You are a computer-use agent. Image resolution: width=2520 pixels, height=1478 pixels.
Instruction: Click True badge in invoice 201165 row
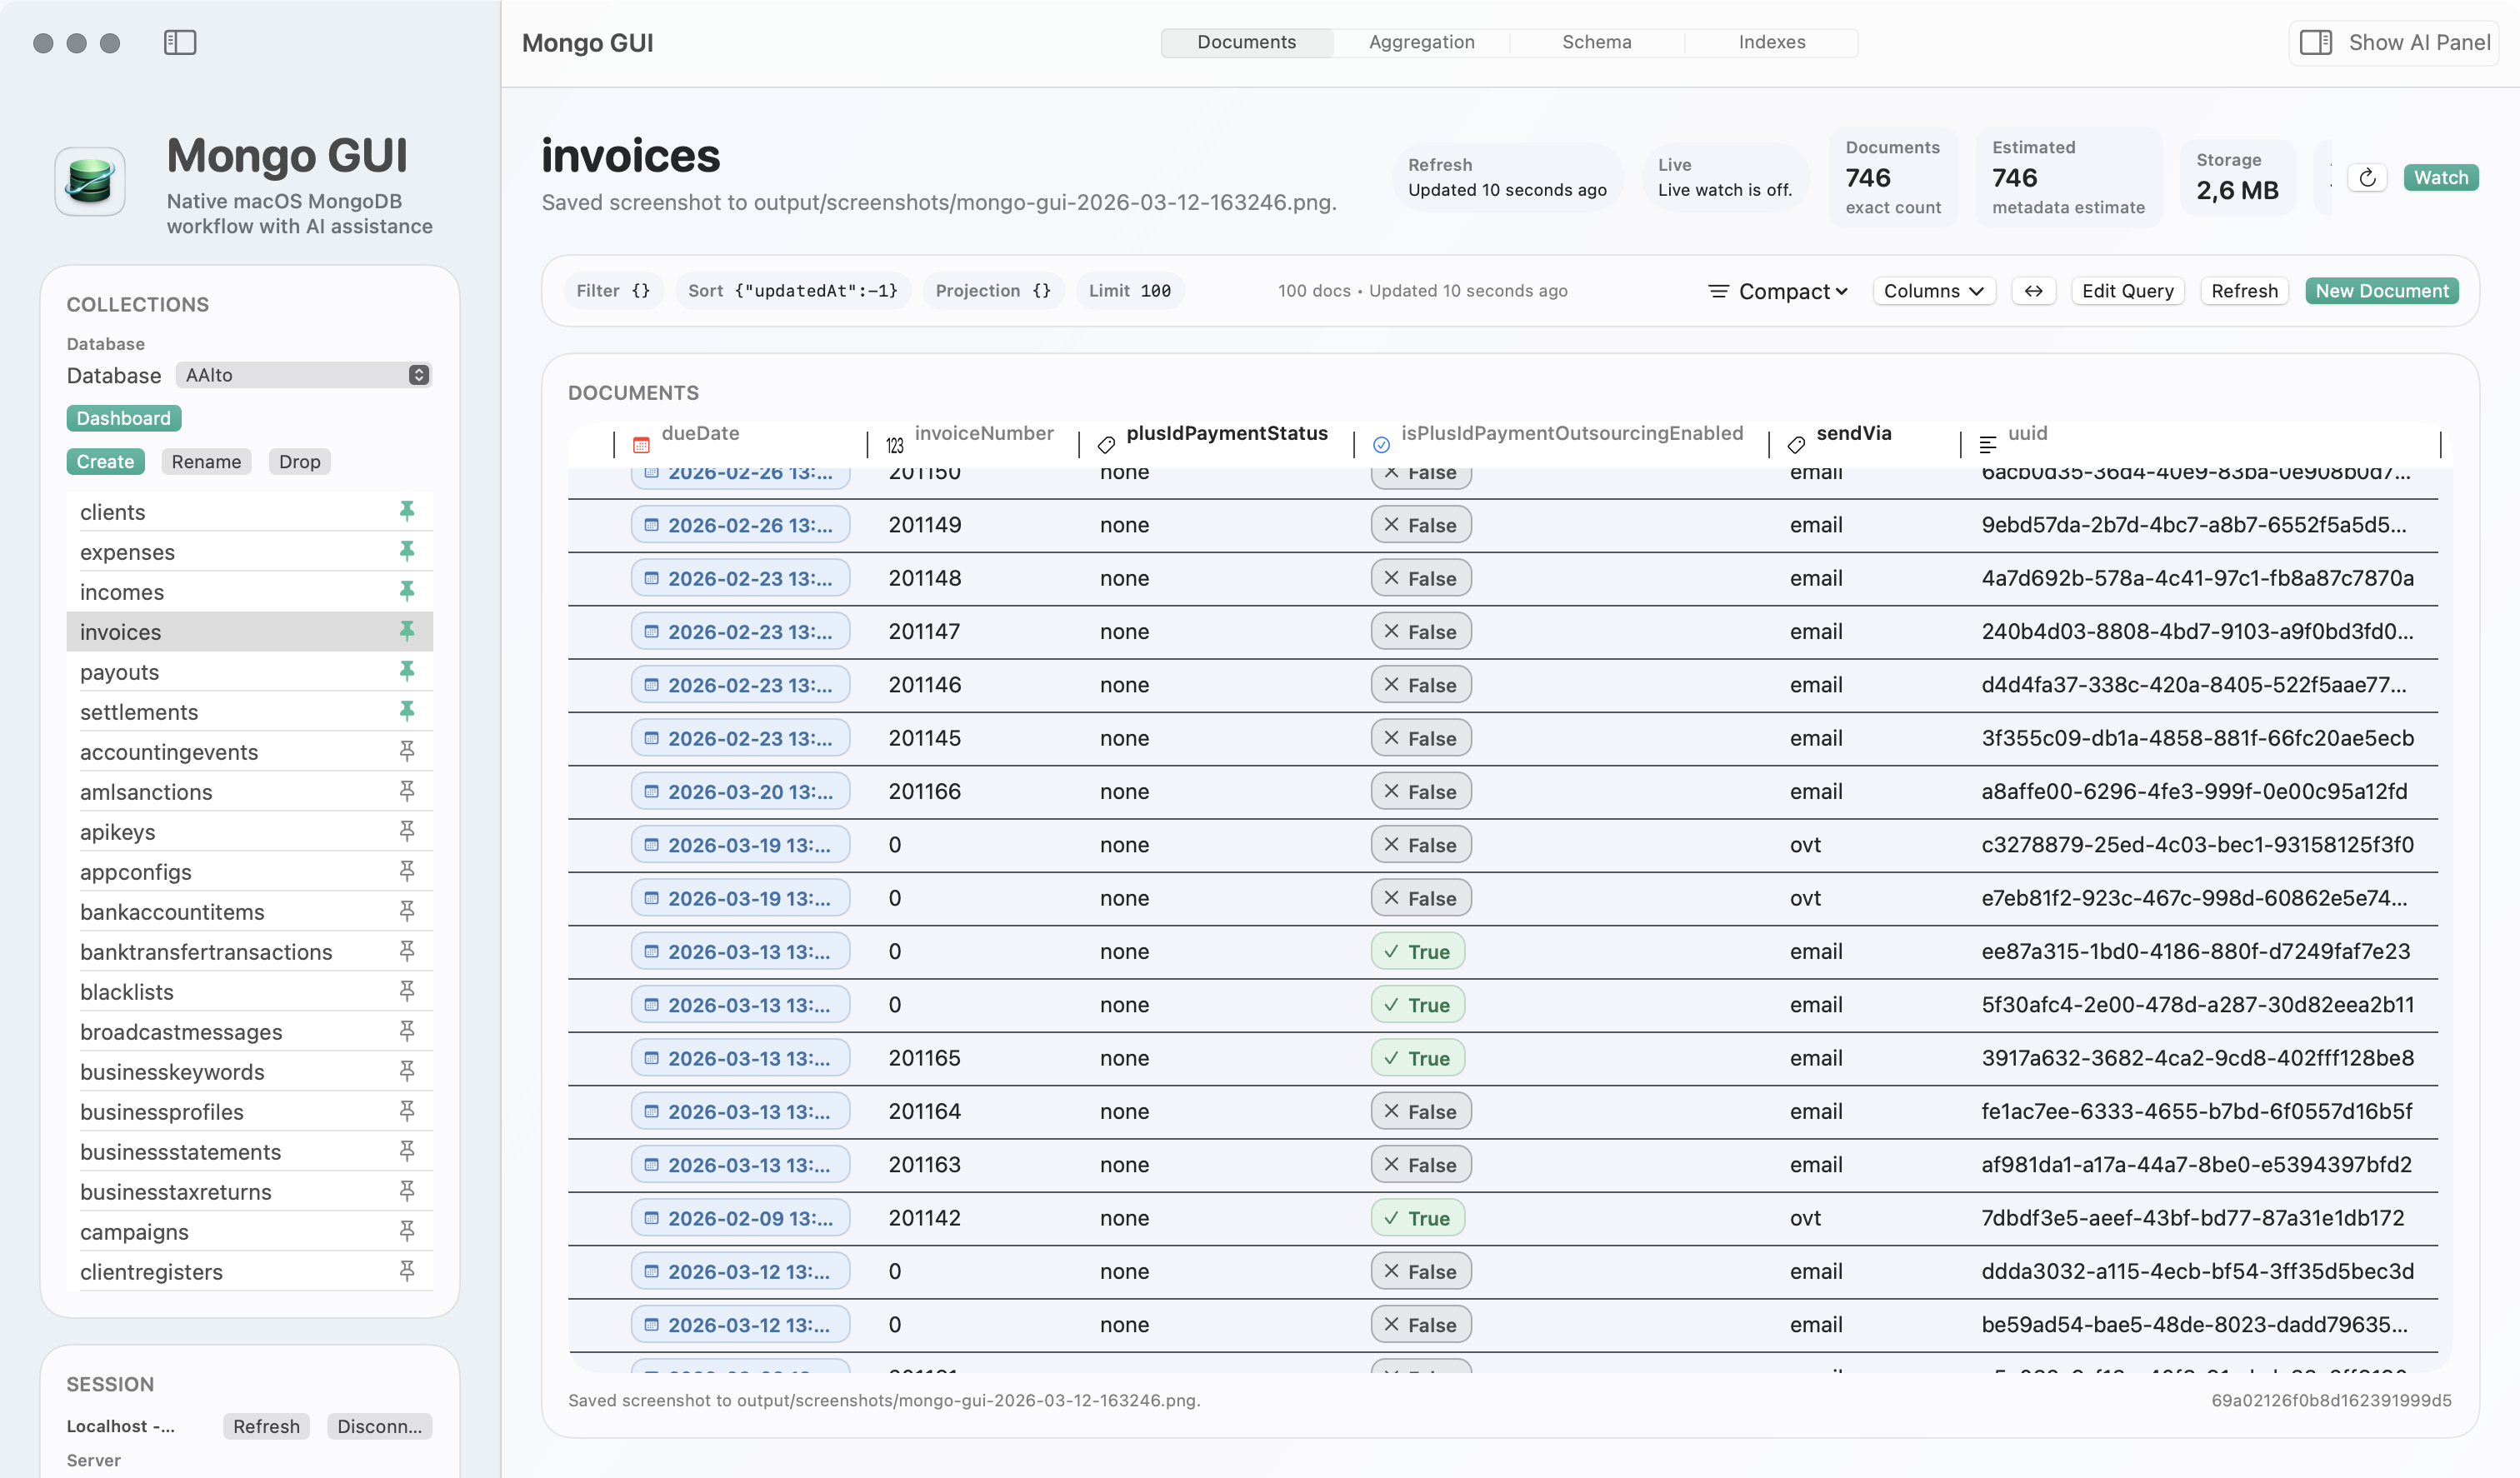(x=1417, y=1058)
